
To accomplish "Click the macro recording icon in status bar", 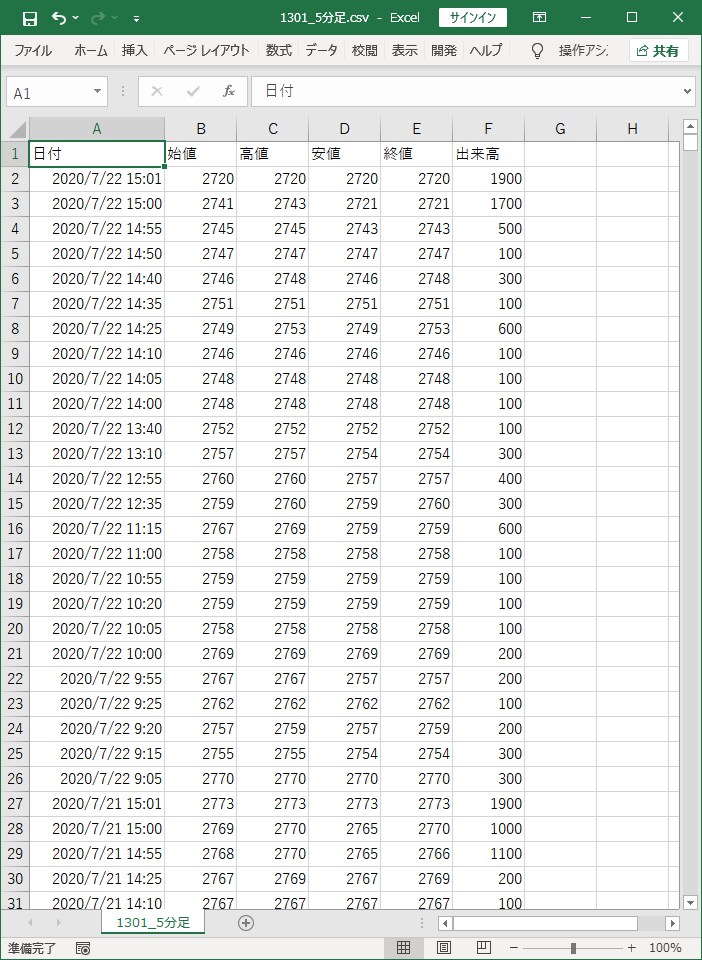I will pos(83,948).
